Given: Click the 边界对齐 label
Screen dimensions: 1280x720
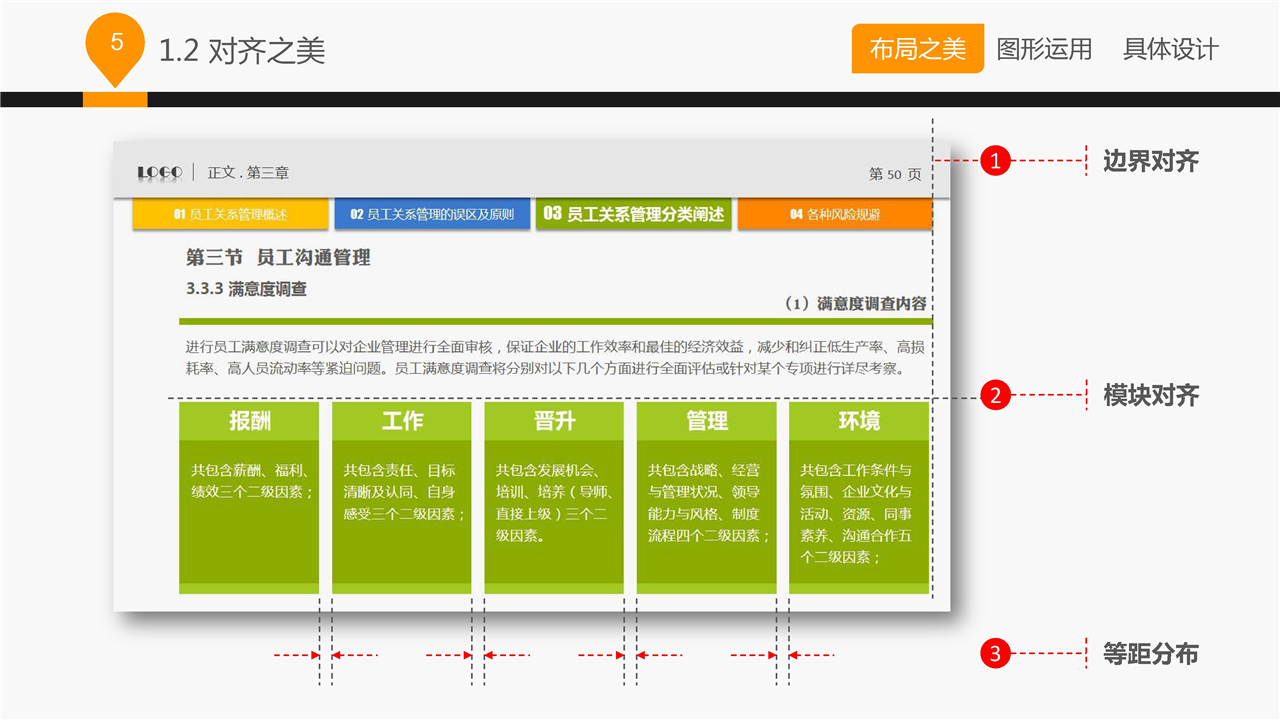Looking at the screenshot, I should click(1150, 161).
